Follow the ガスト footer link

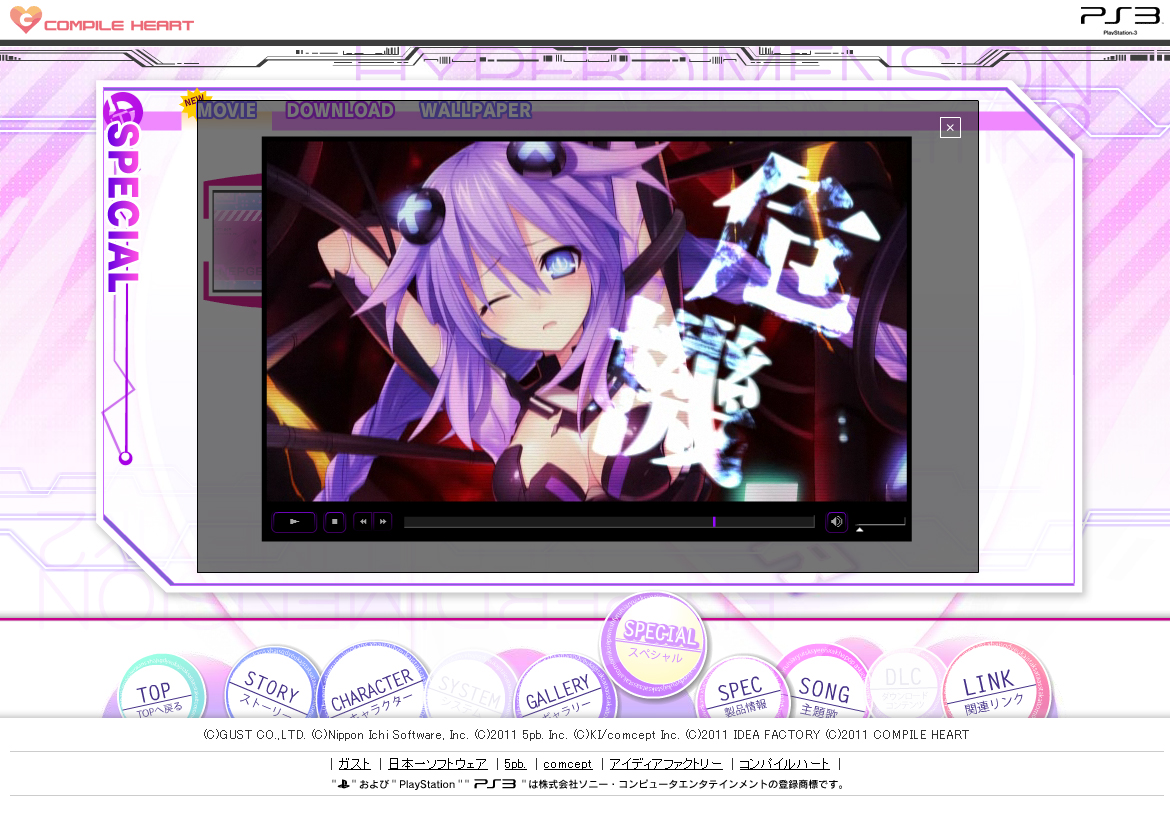[x=354, y=764]
